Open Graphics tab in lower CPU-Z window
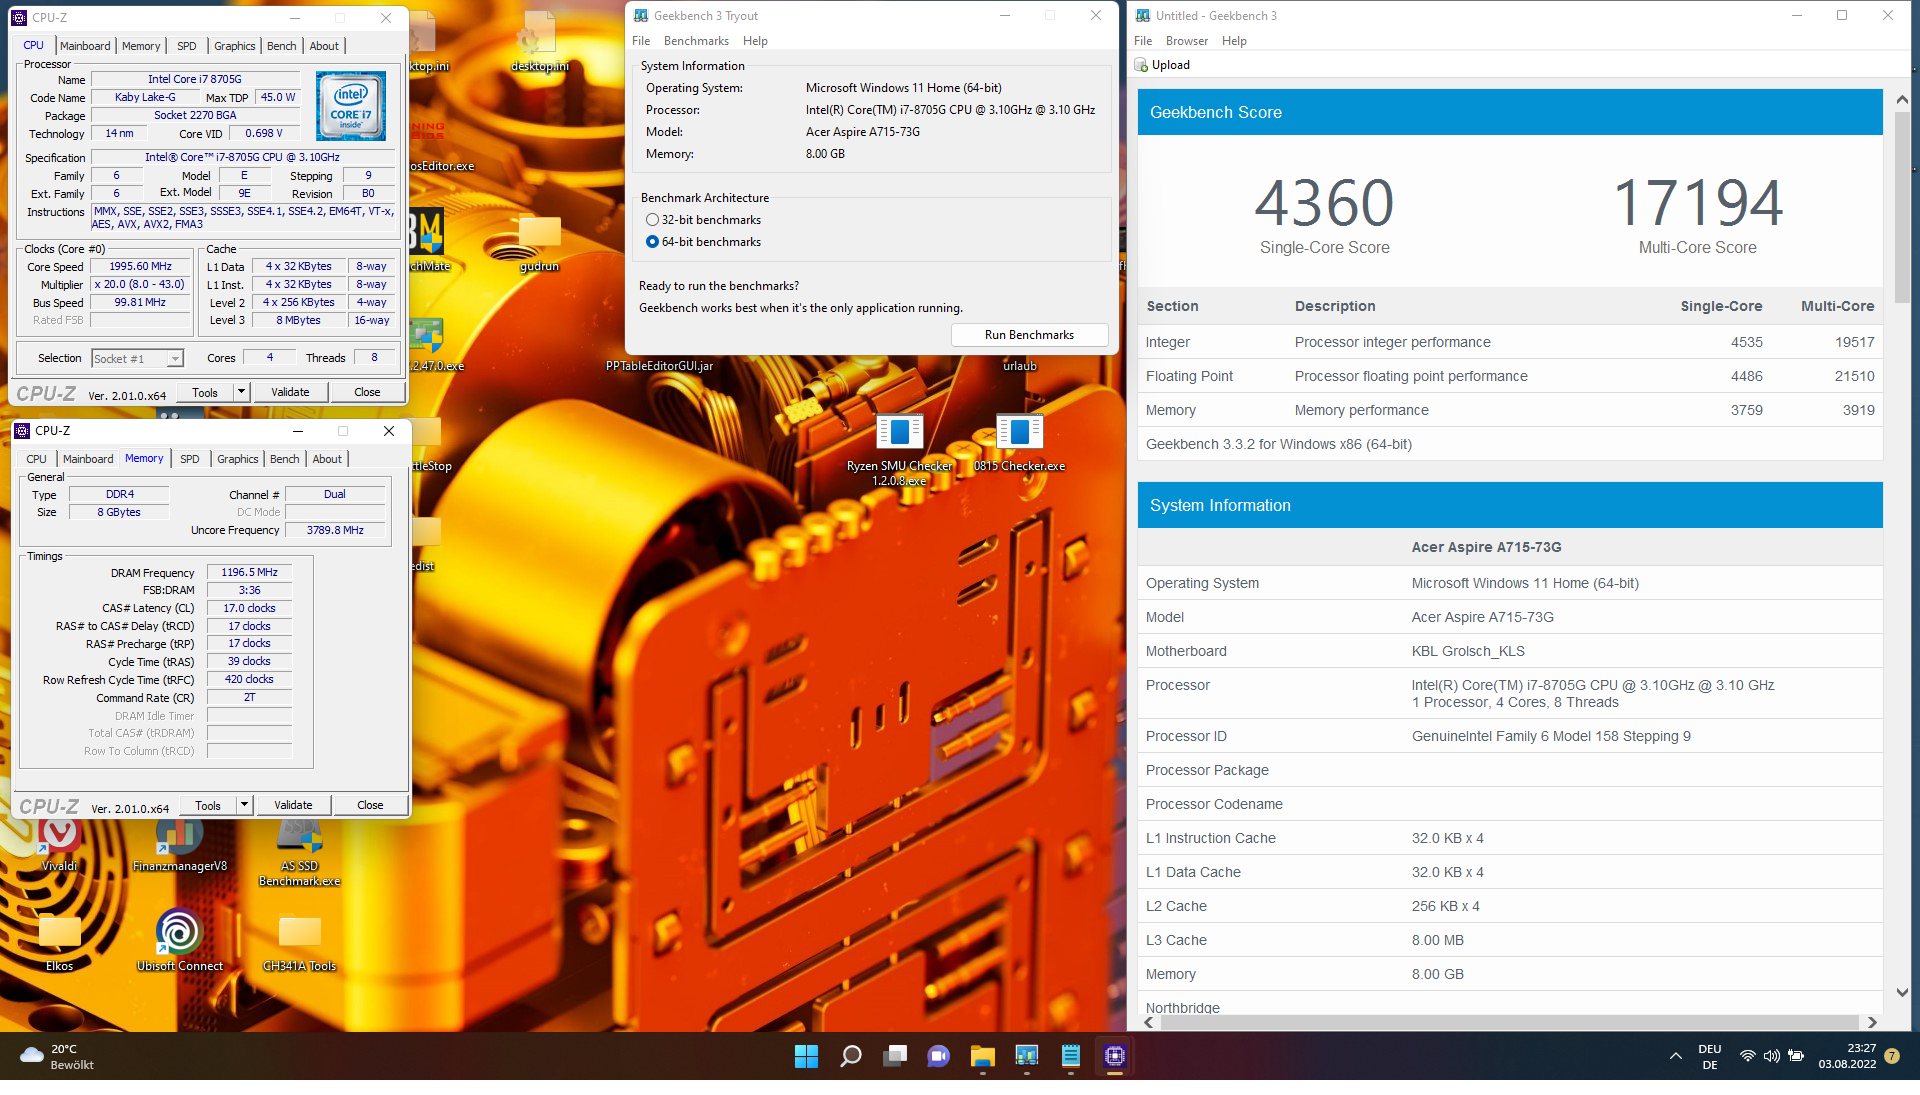1920x1095 pixels. pos(238,459)
